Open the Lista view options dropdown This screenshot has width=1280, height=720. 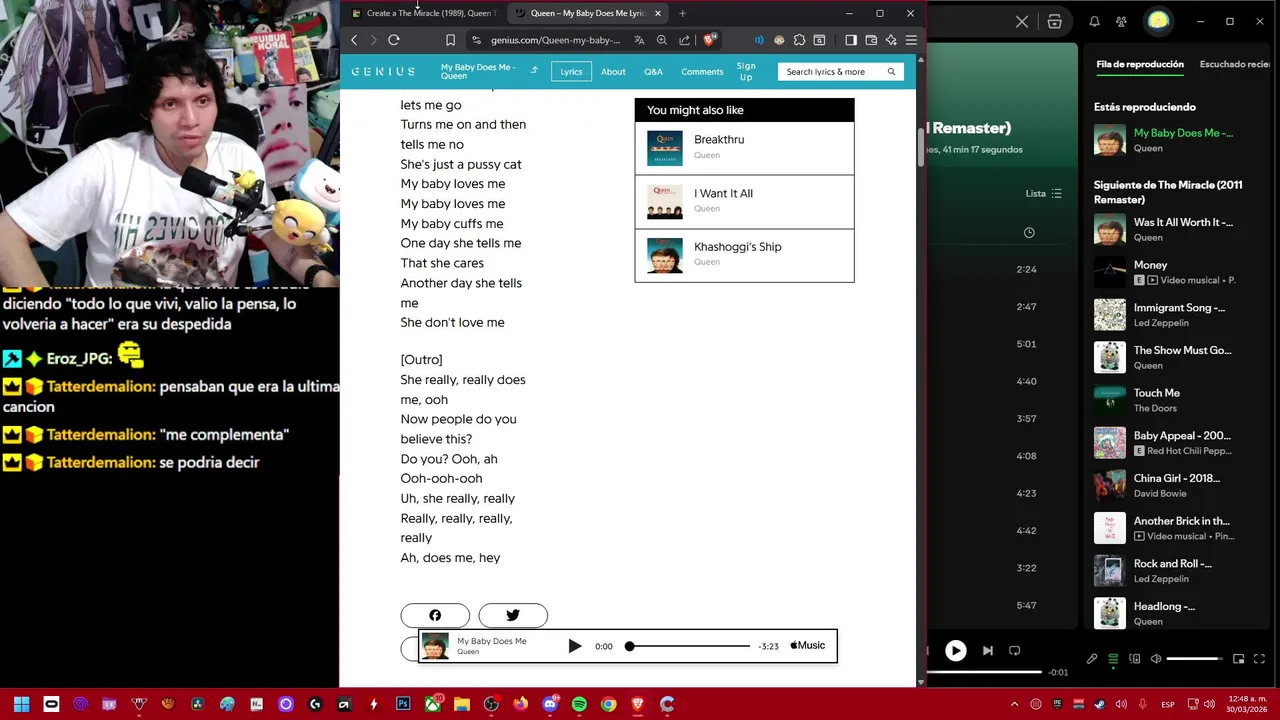(1043, 193)
